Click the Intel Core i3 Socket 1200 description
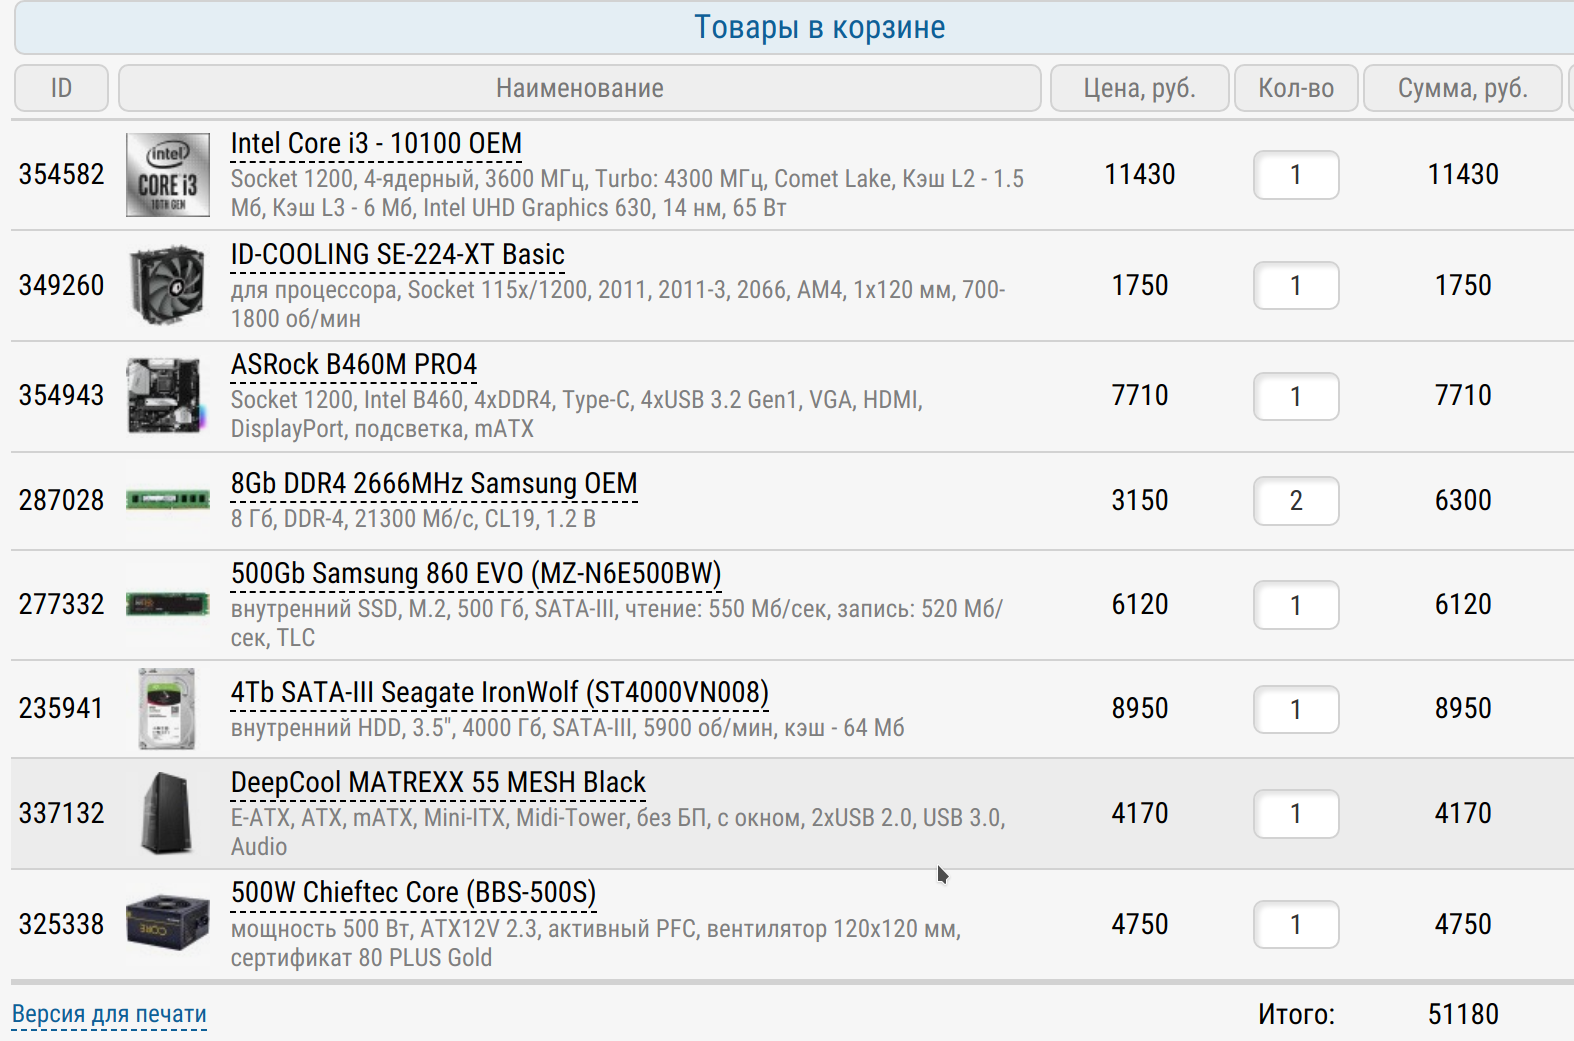The width and height of the screenshot is (1574, 1041). 627,193
